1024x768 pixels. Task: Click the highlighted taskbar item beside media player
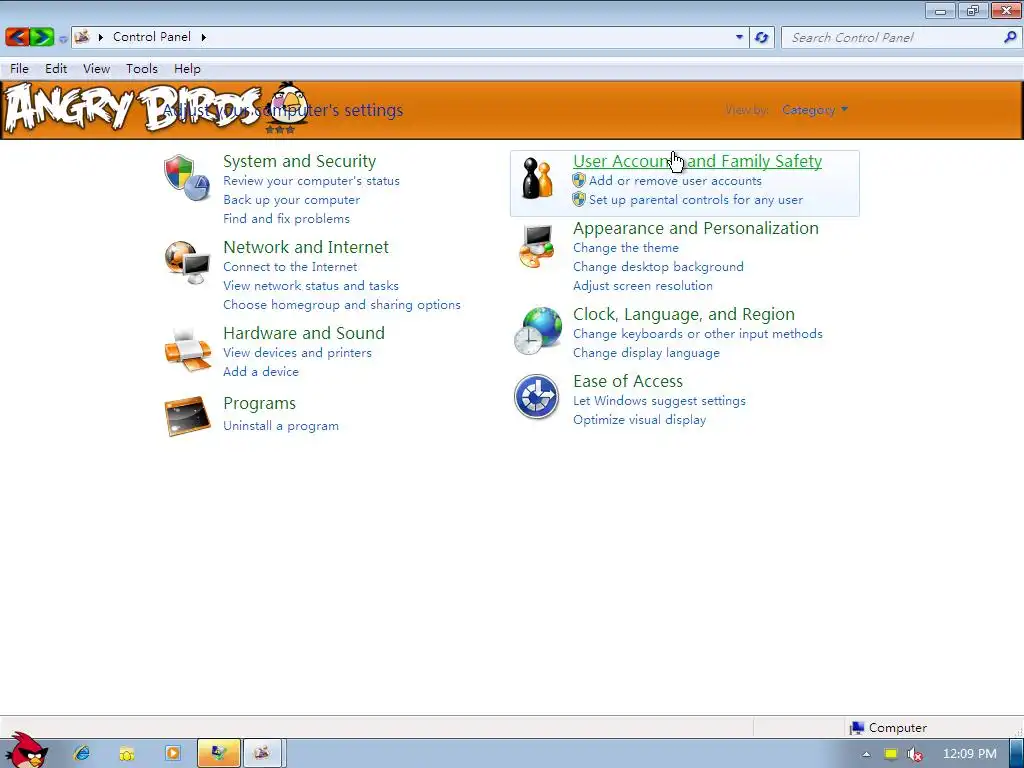[x=219, y=753]
